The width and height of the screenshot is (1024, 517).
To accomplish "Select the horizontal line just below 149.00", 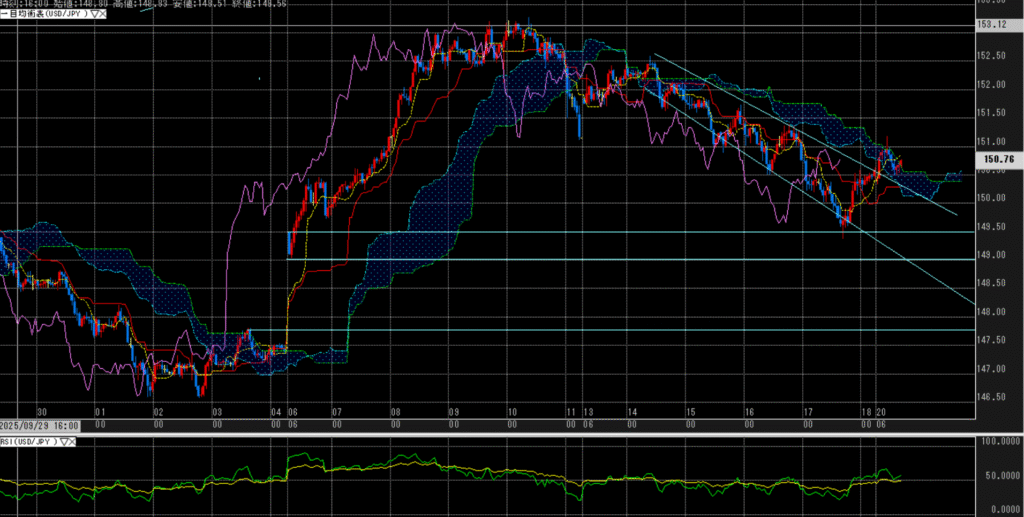I will pos(600,259).
